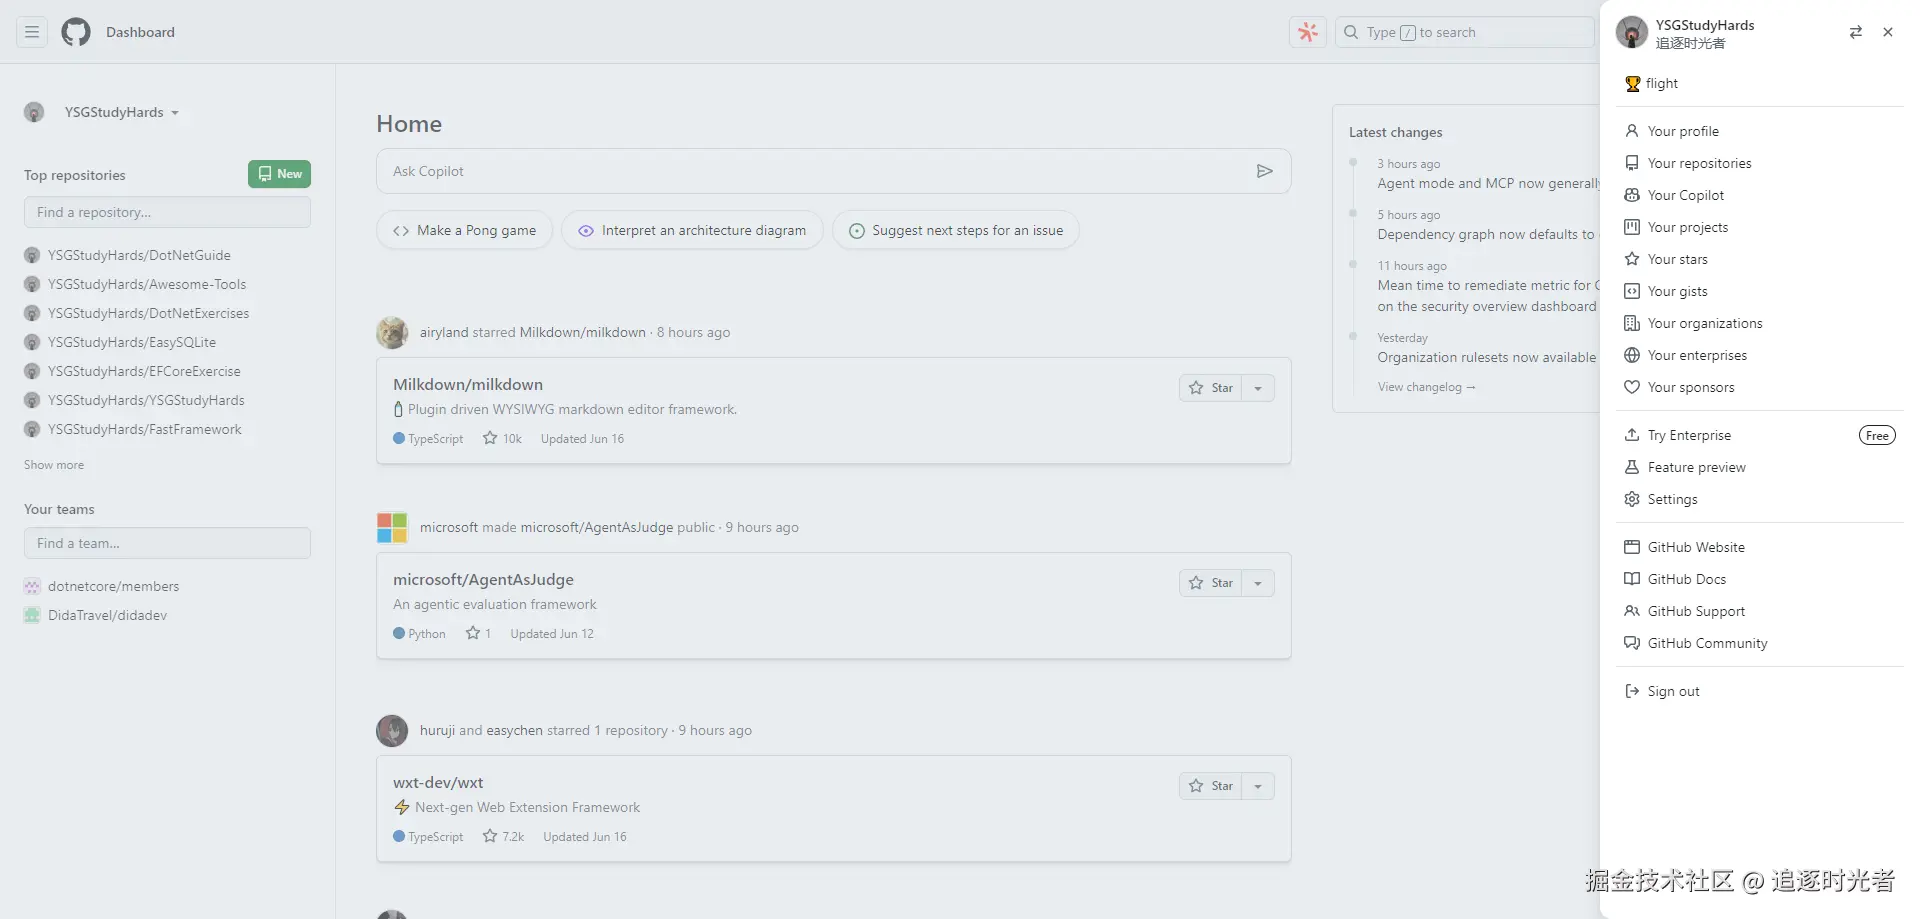The width and height of the screenshot is (1920, 919).
Task: Open Your Copilot menu item
Action: pyautogui.click(x=1760, y=195)
